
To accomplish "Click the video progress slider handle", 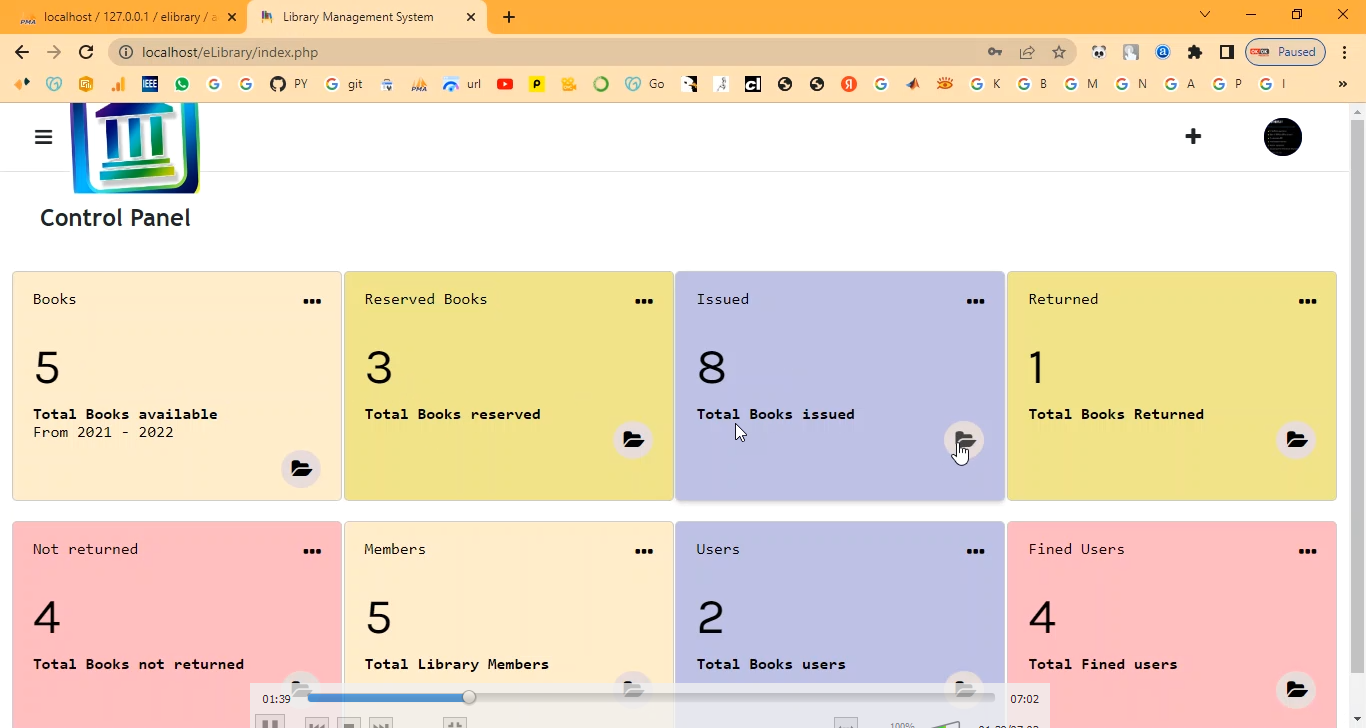I will tap(469, 697).
